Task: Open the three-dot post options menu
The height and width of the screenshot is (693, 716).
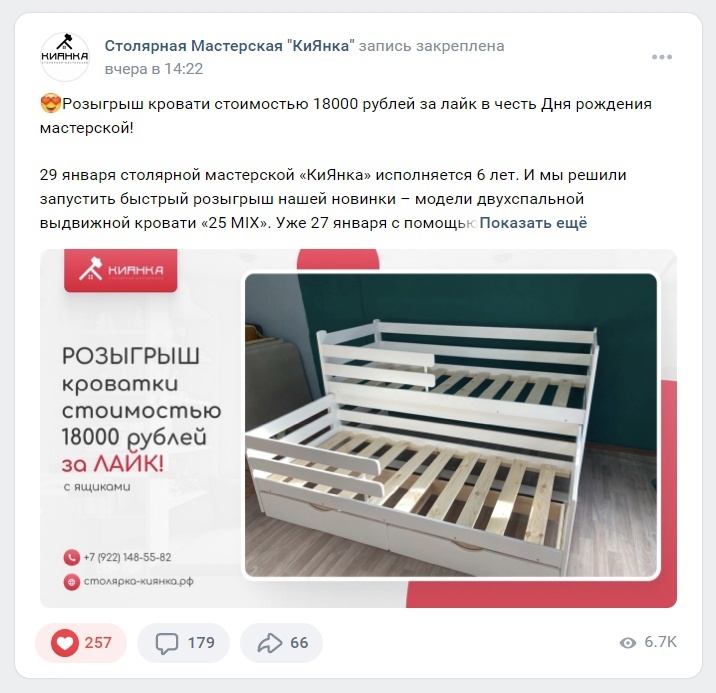Action: coord(662,57)
